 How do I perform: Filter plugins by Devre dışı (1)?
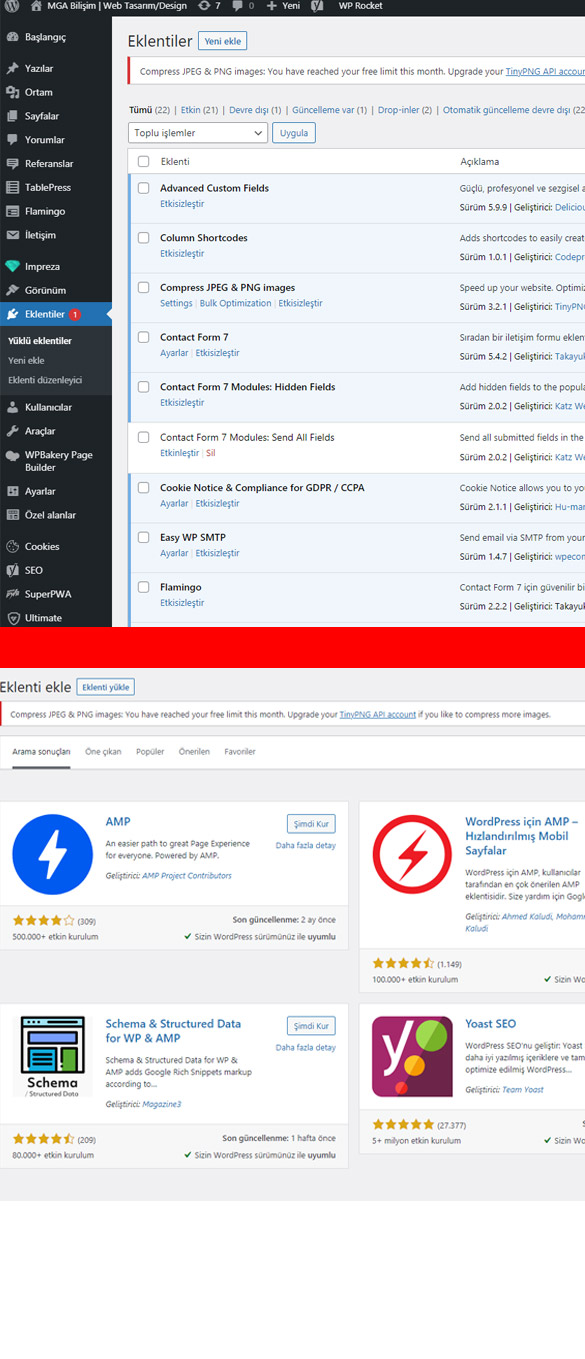click(x=255, y=110)
